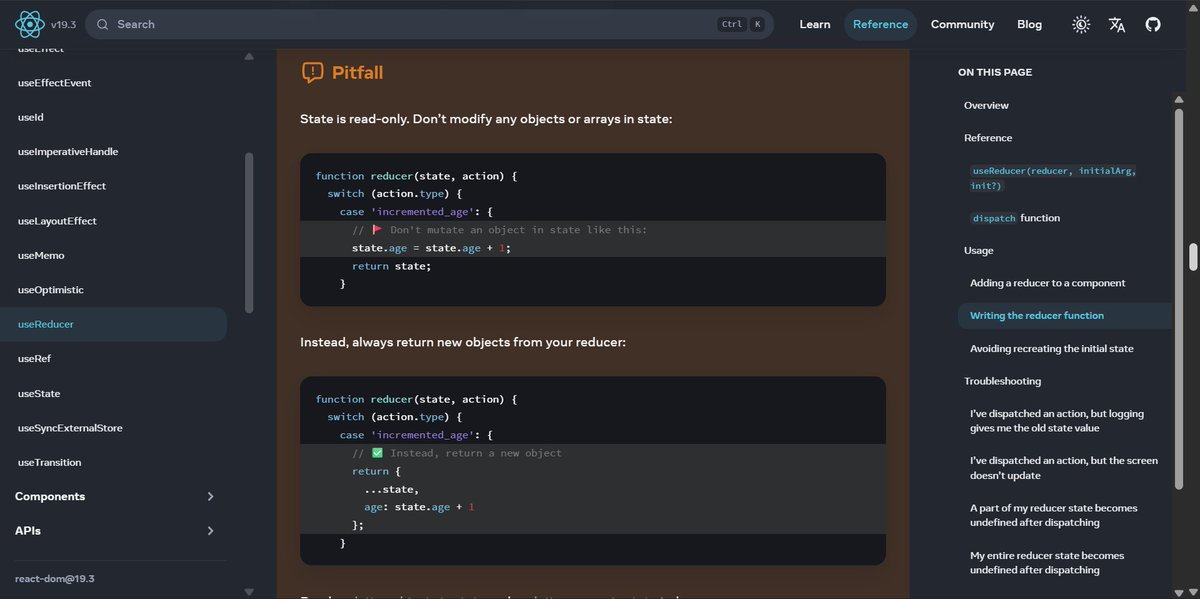Jump to the screen doesn't update entry
The width and height of the screenshot is (1200, 599).
(x=1064, y=468)
